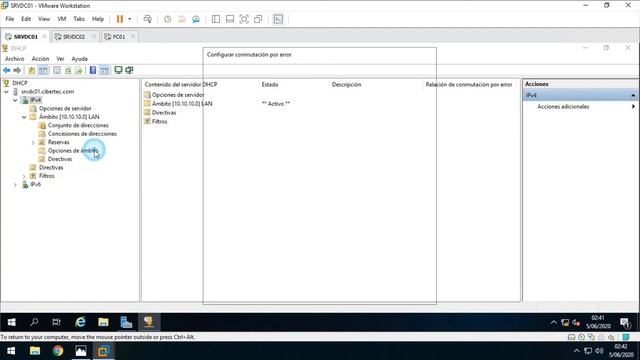Switch to Unity mode icon in VMware toolbar
The height and width of the screenshot is (360, 640).
(x=258, y=19)
